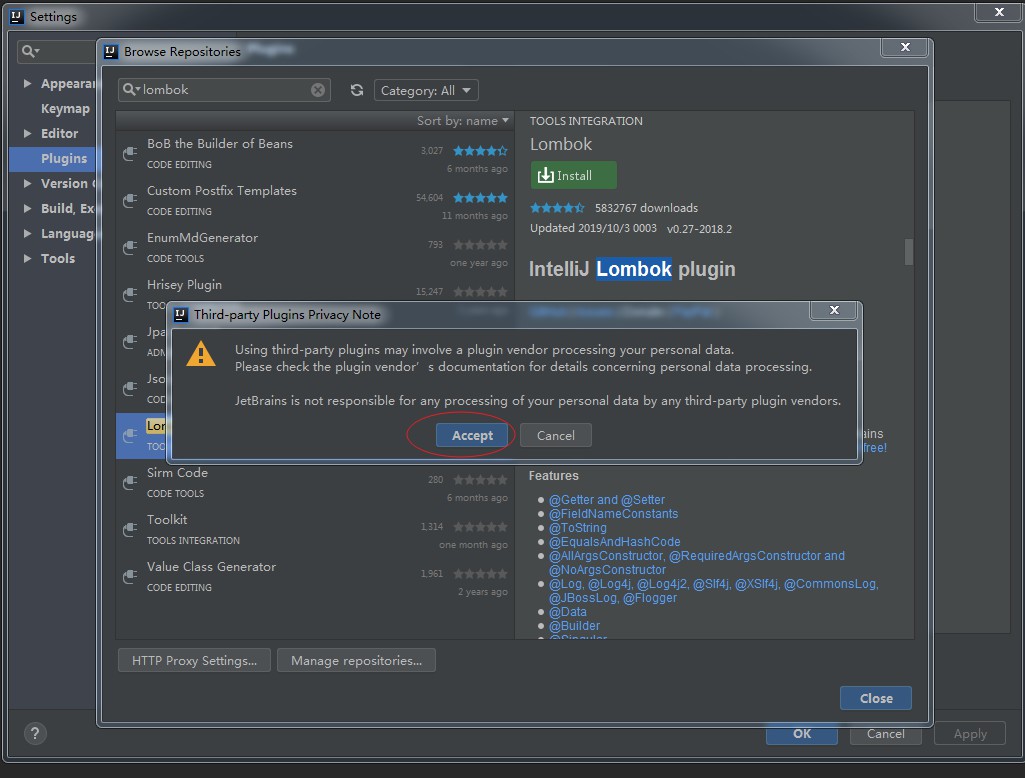The image size is (1025, 778).
Task: Click OK in the Settings window
Action: [801, 734]
